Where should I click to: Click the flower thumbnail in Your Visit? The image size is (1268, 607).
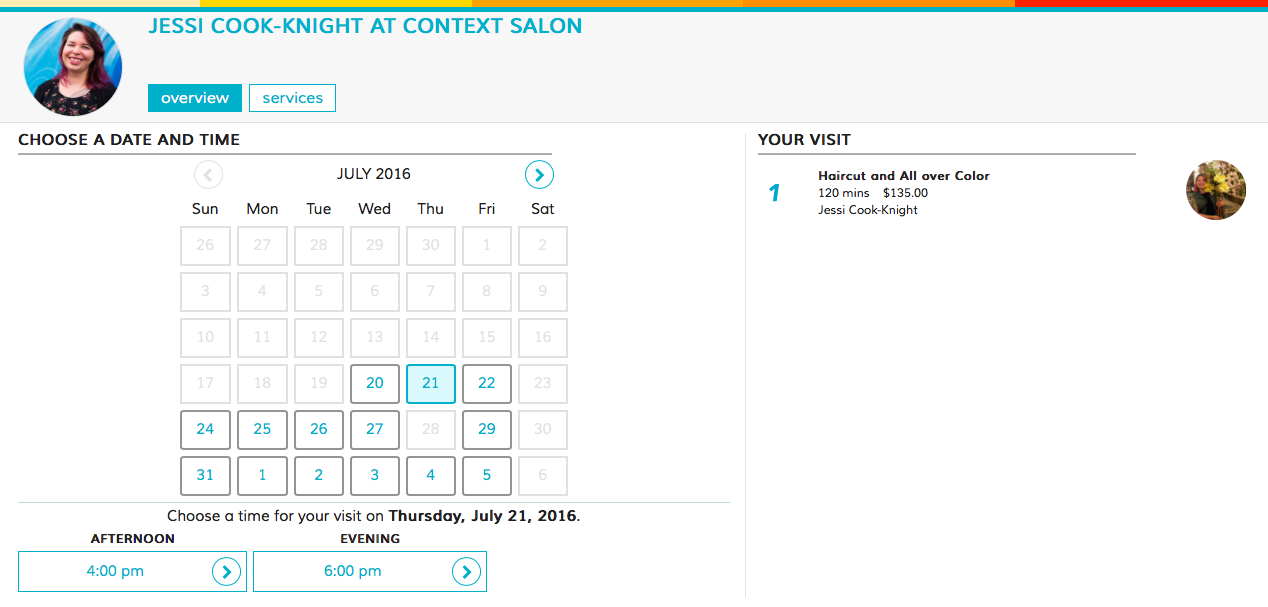tap(1216, 190)
